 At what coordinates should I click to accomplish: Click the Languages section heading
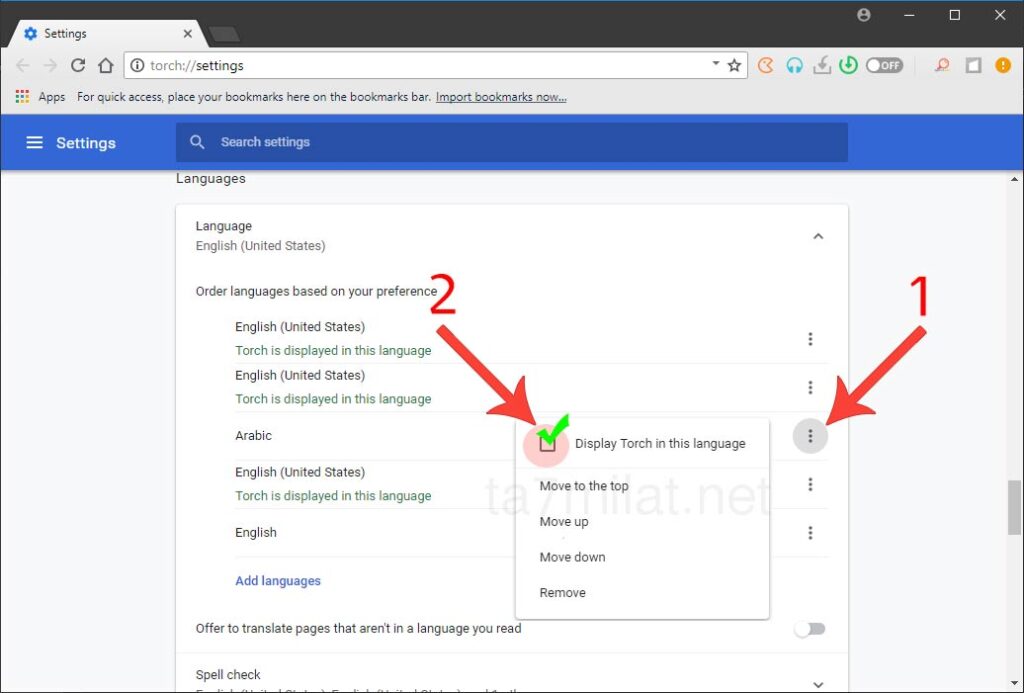[x=211, y=178]
